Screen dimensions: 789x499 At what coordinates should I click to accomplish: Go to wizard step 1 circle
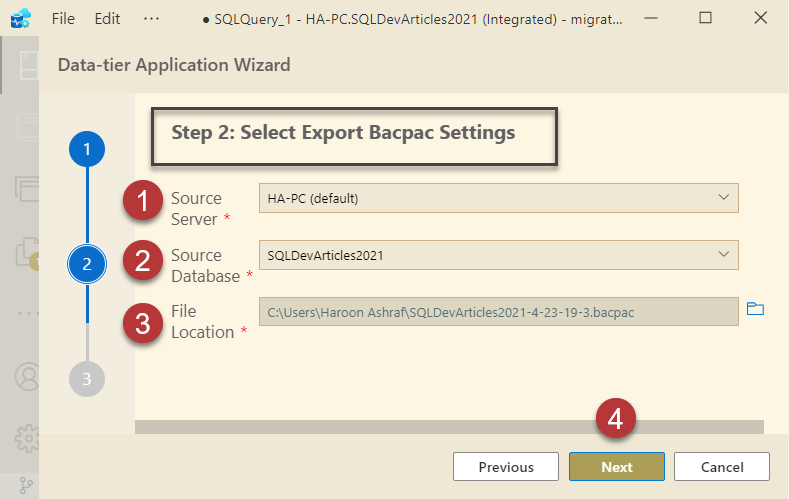point(87,150)
